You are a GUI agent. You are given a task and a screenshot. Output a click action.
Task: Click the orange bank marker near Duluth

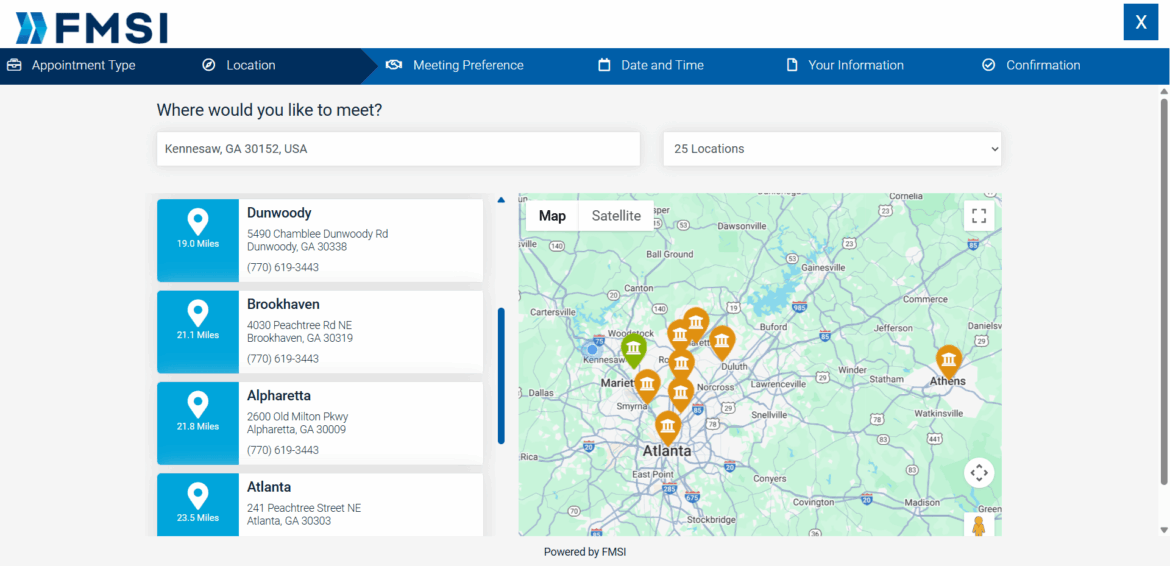point(721,341)
